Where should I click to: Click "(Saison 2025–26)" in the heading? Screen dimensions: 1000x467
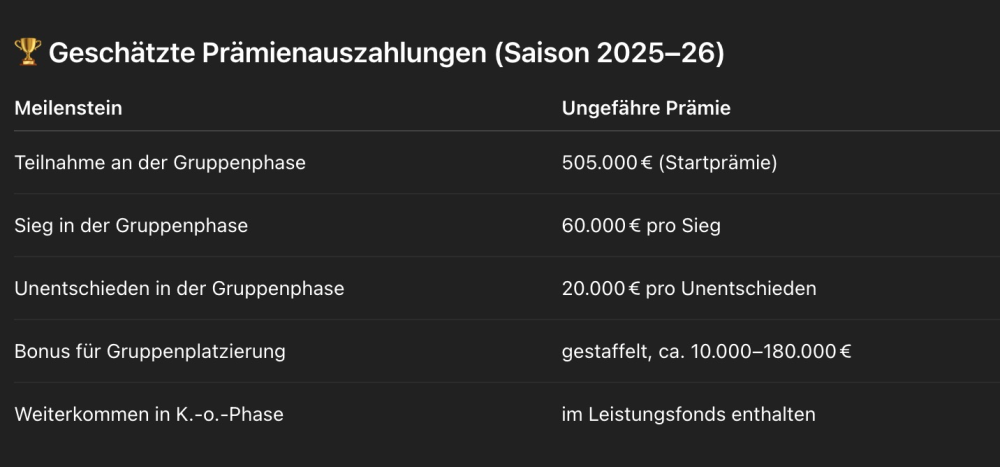pyautogui.click(x=609, y=53)
